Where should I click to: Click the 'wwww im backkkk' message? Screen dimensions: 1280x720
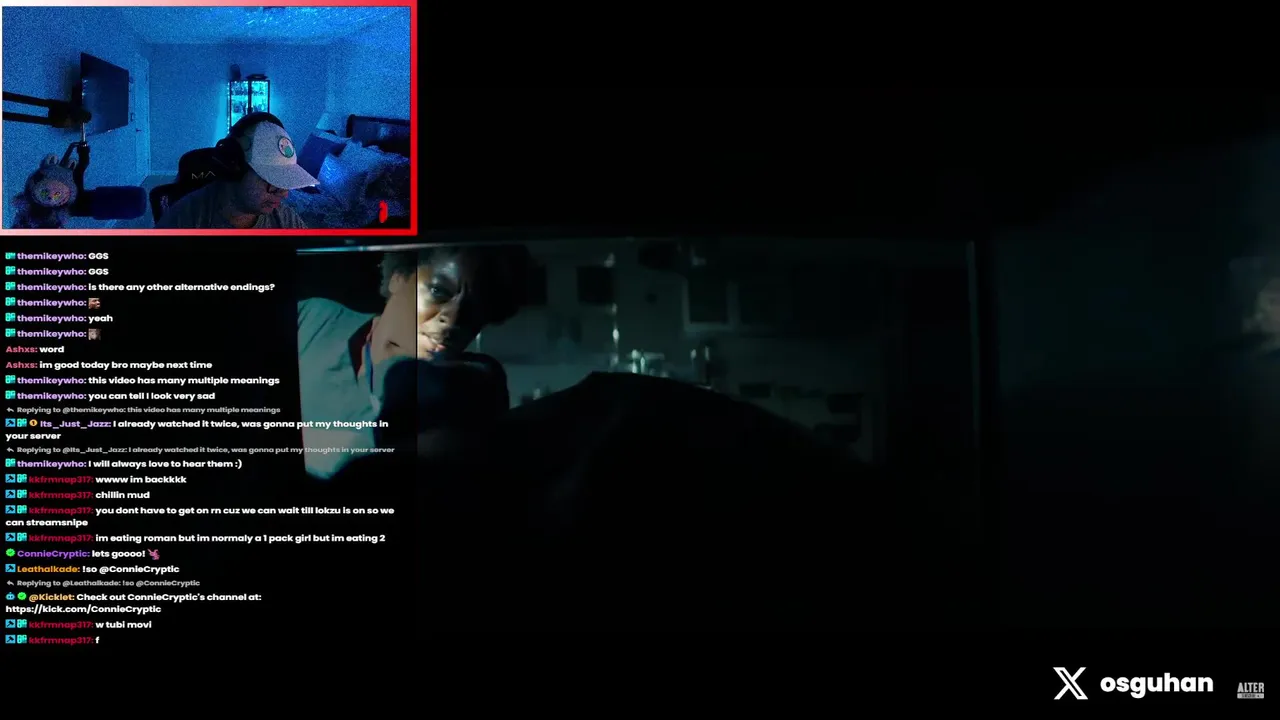click(141, 479)
